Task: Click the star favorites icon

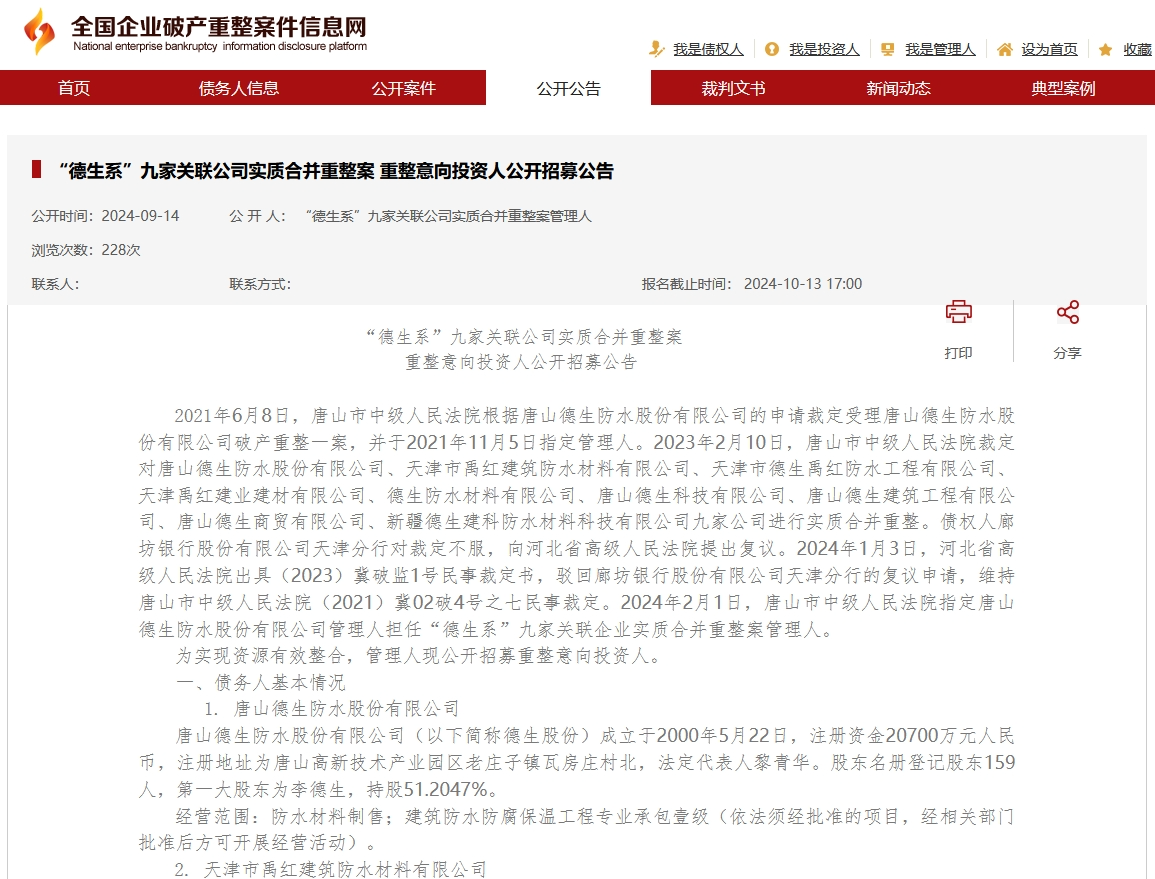Action: pyautogui.click(x=1105, y=49)
